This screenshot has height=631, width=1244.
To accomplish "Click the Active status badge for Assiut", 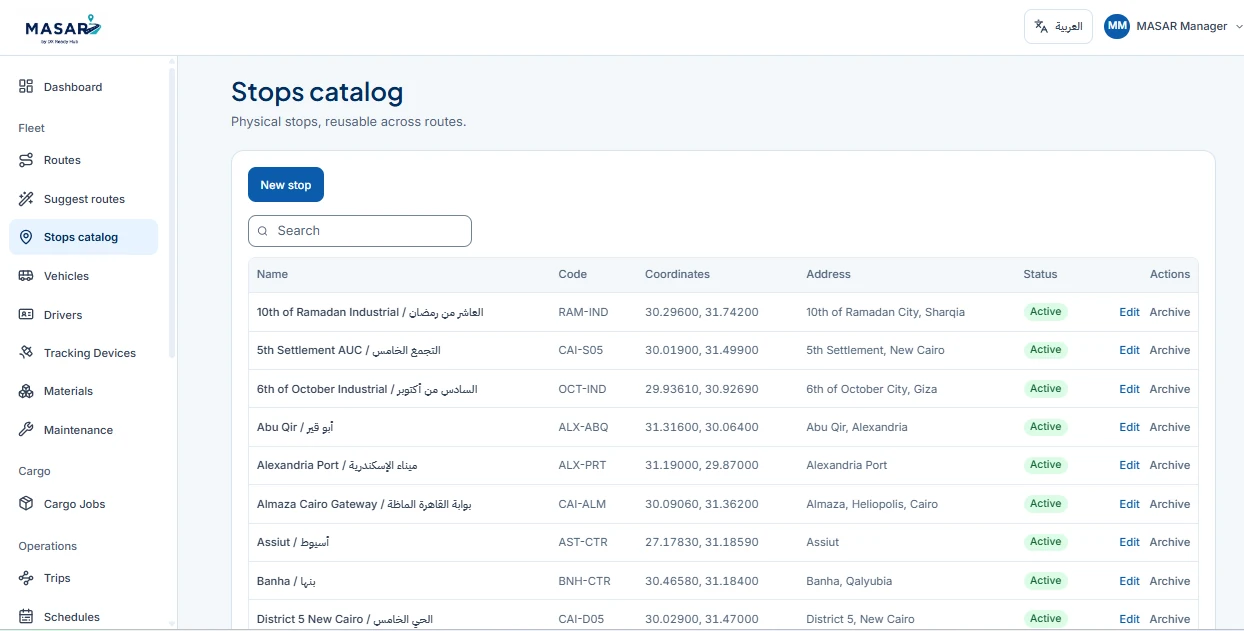I will (1045, 542).
